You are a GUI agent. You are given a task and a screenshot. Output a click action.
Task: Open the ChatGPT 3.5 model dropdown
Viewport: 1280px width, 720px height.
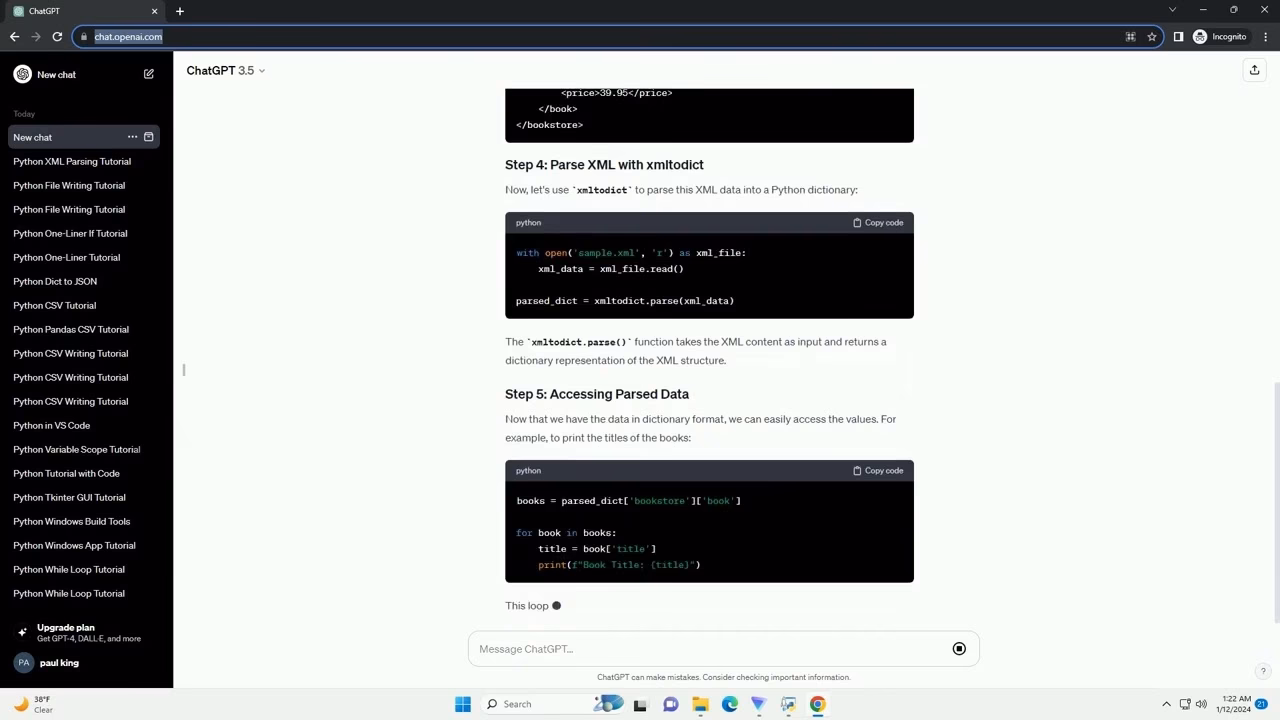[225, 70]
